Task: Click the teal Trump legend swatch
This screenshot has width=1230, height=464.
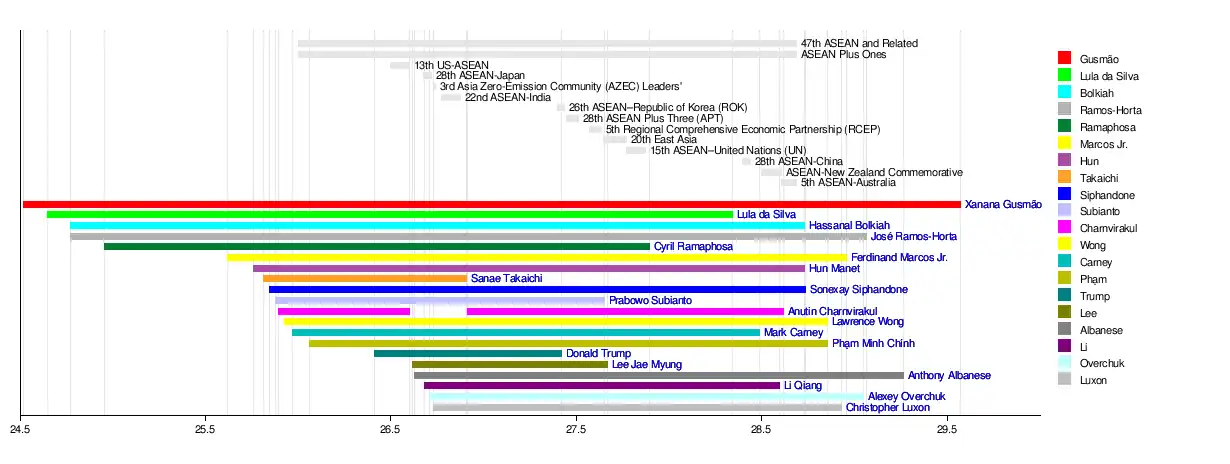Action: pos(1065,297)
